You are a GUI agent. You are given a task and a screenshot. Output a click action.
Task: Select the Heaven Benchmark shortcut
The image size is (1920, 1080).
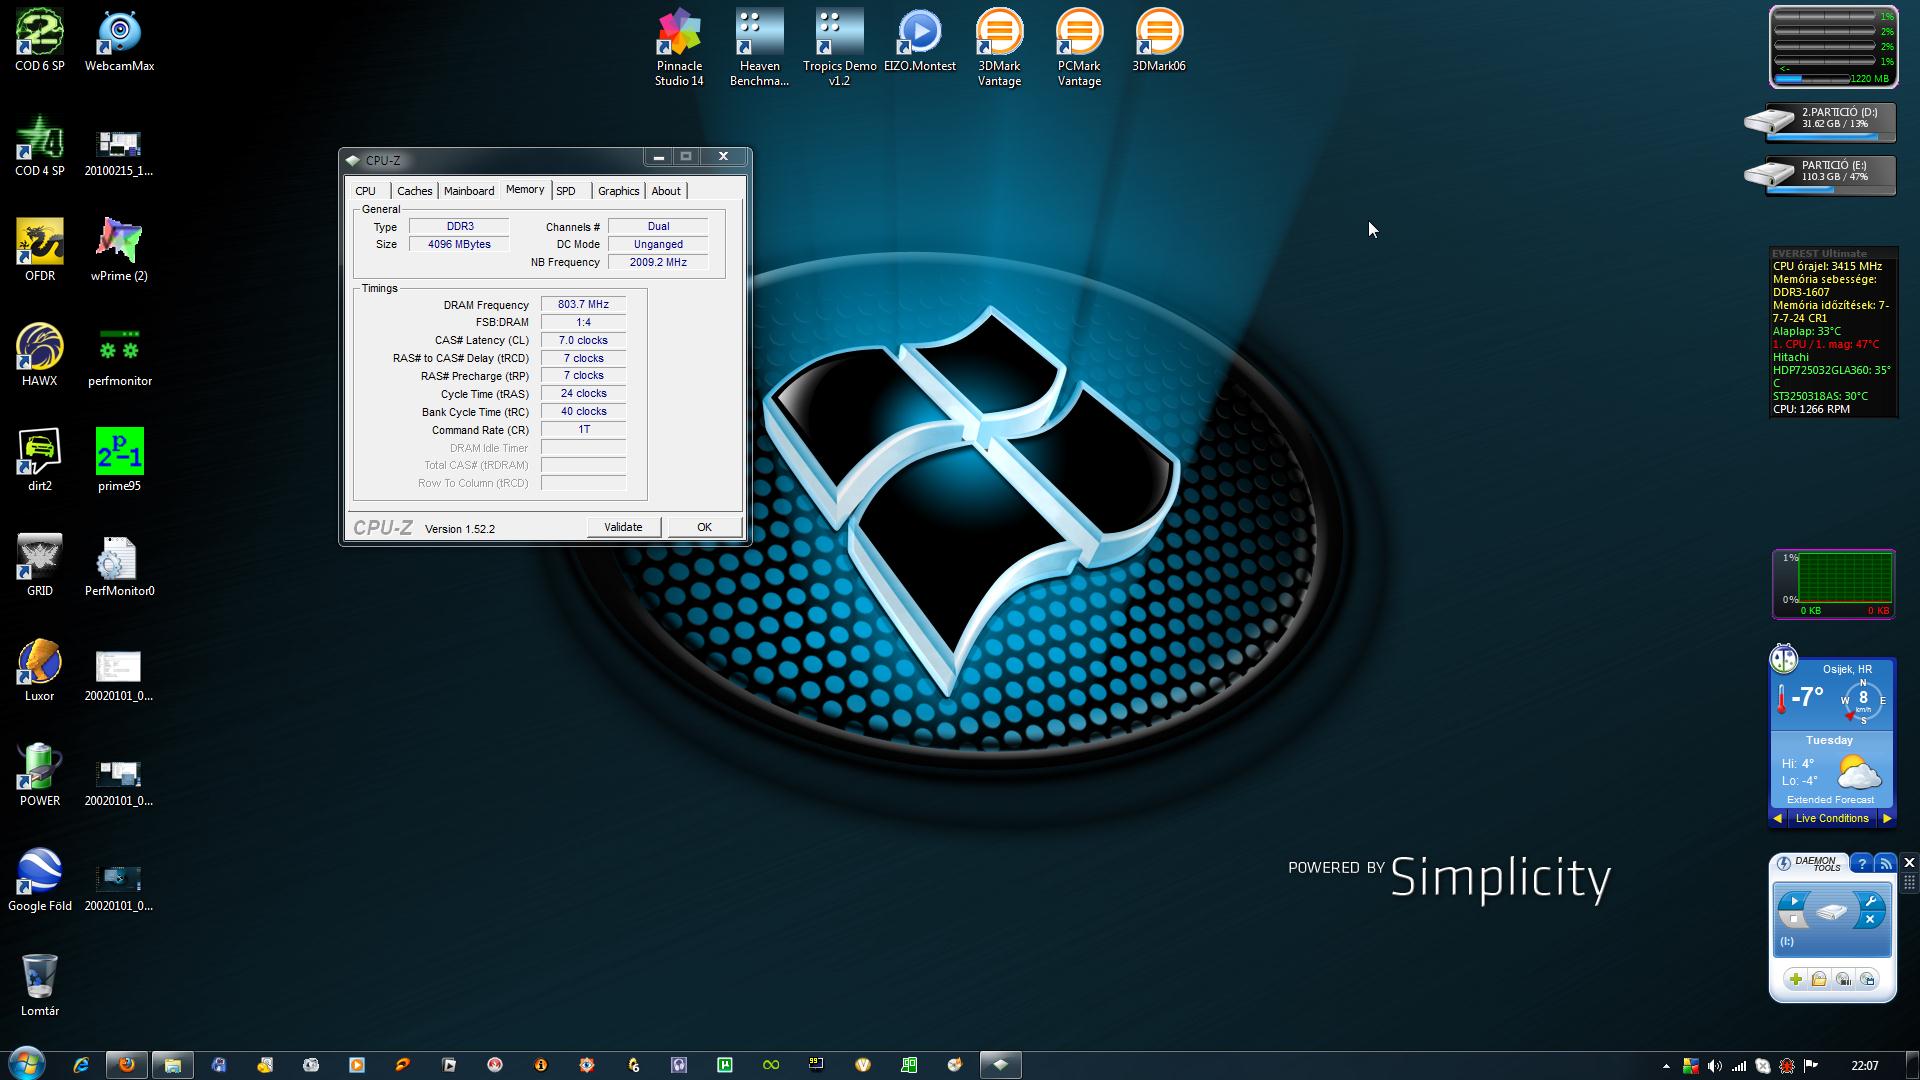pyautogui.click(x=759, y=47)
